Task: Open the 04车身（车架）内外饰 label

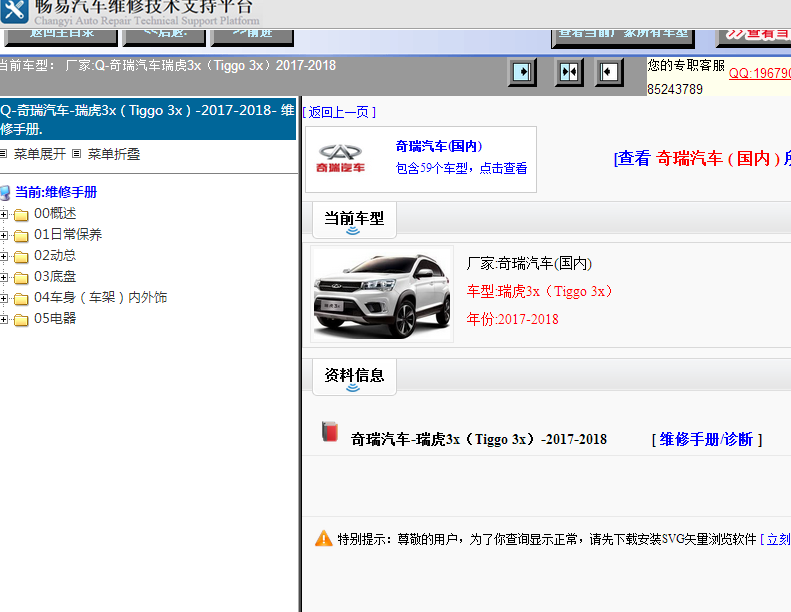Action: 100,297
